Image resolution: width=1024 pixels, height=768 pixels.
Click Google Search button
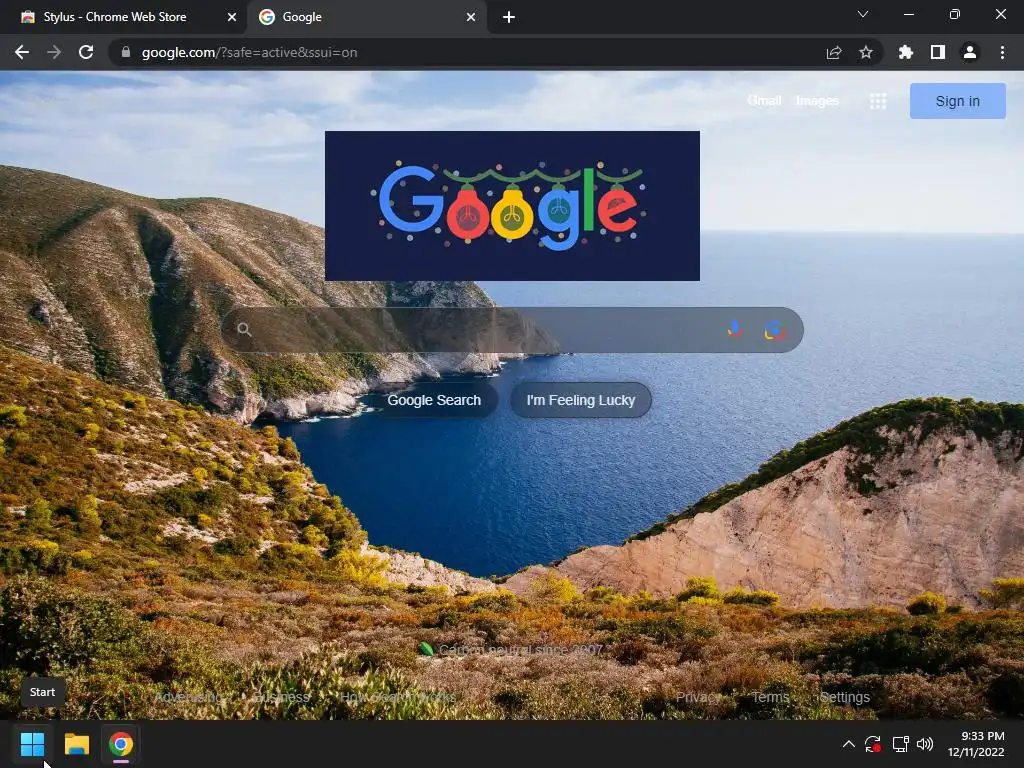(434, 400)
